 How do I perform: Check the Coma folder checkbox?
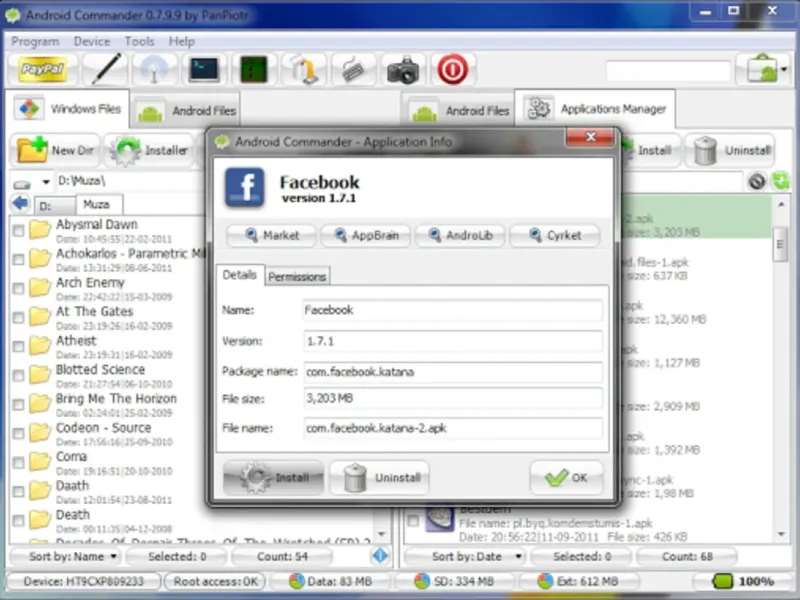(x=18, y=463)
